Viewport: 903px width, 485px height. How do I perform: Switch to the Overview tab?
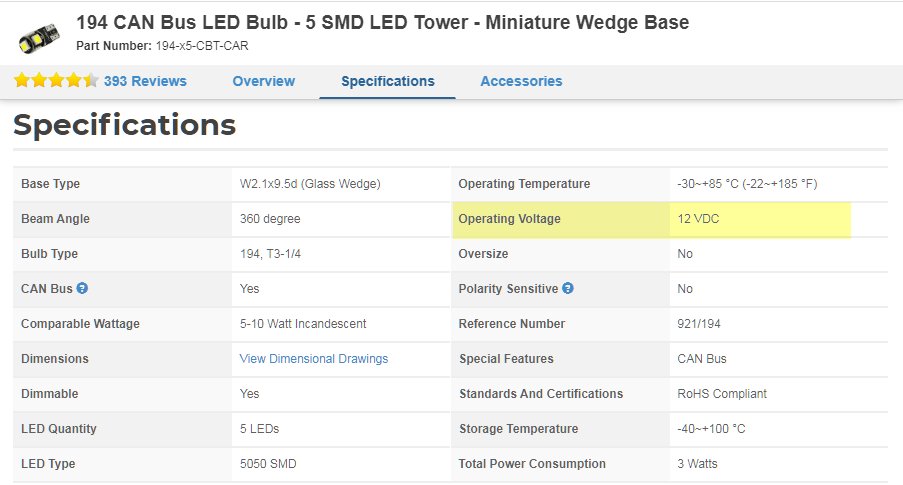(x=264, y=81)
